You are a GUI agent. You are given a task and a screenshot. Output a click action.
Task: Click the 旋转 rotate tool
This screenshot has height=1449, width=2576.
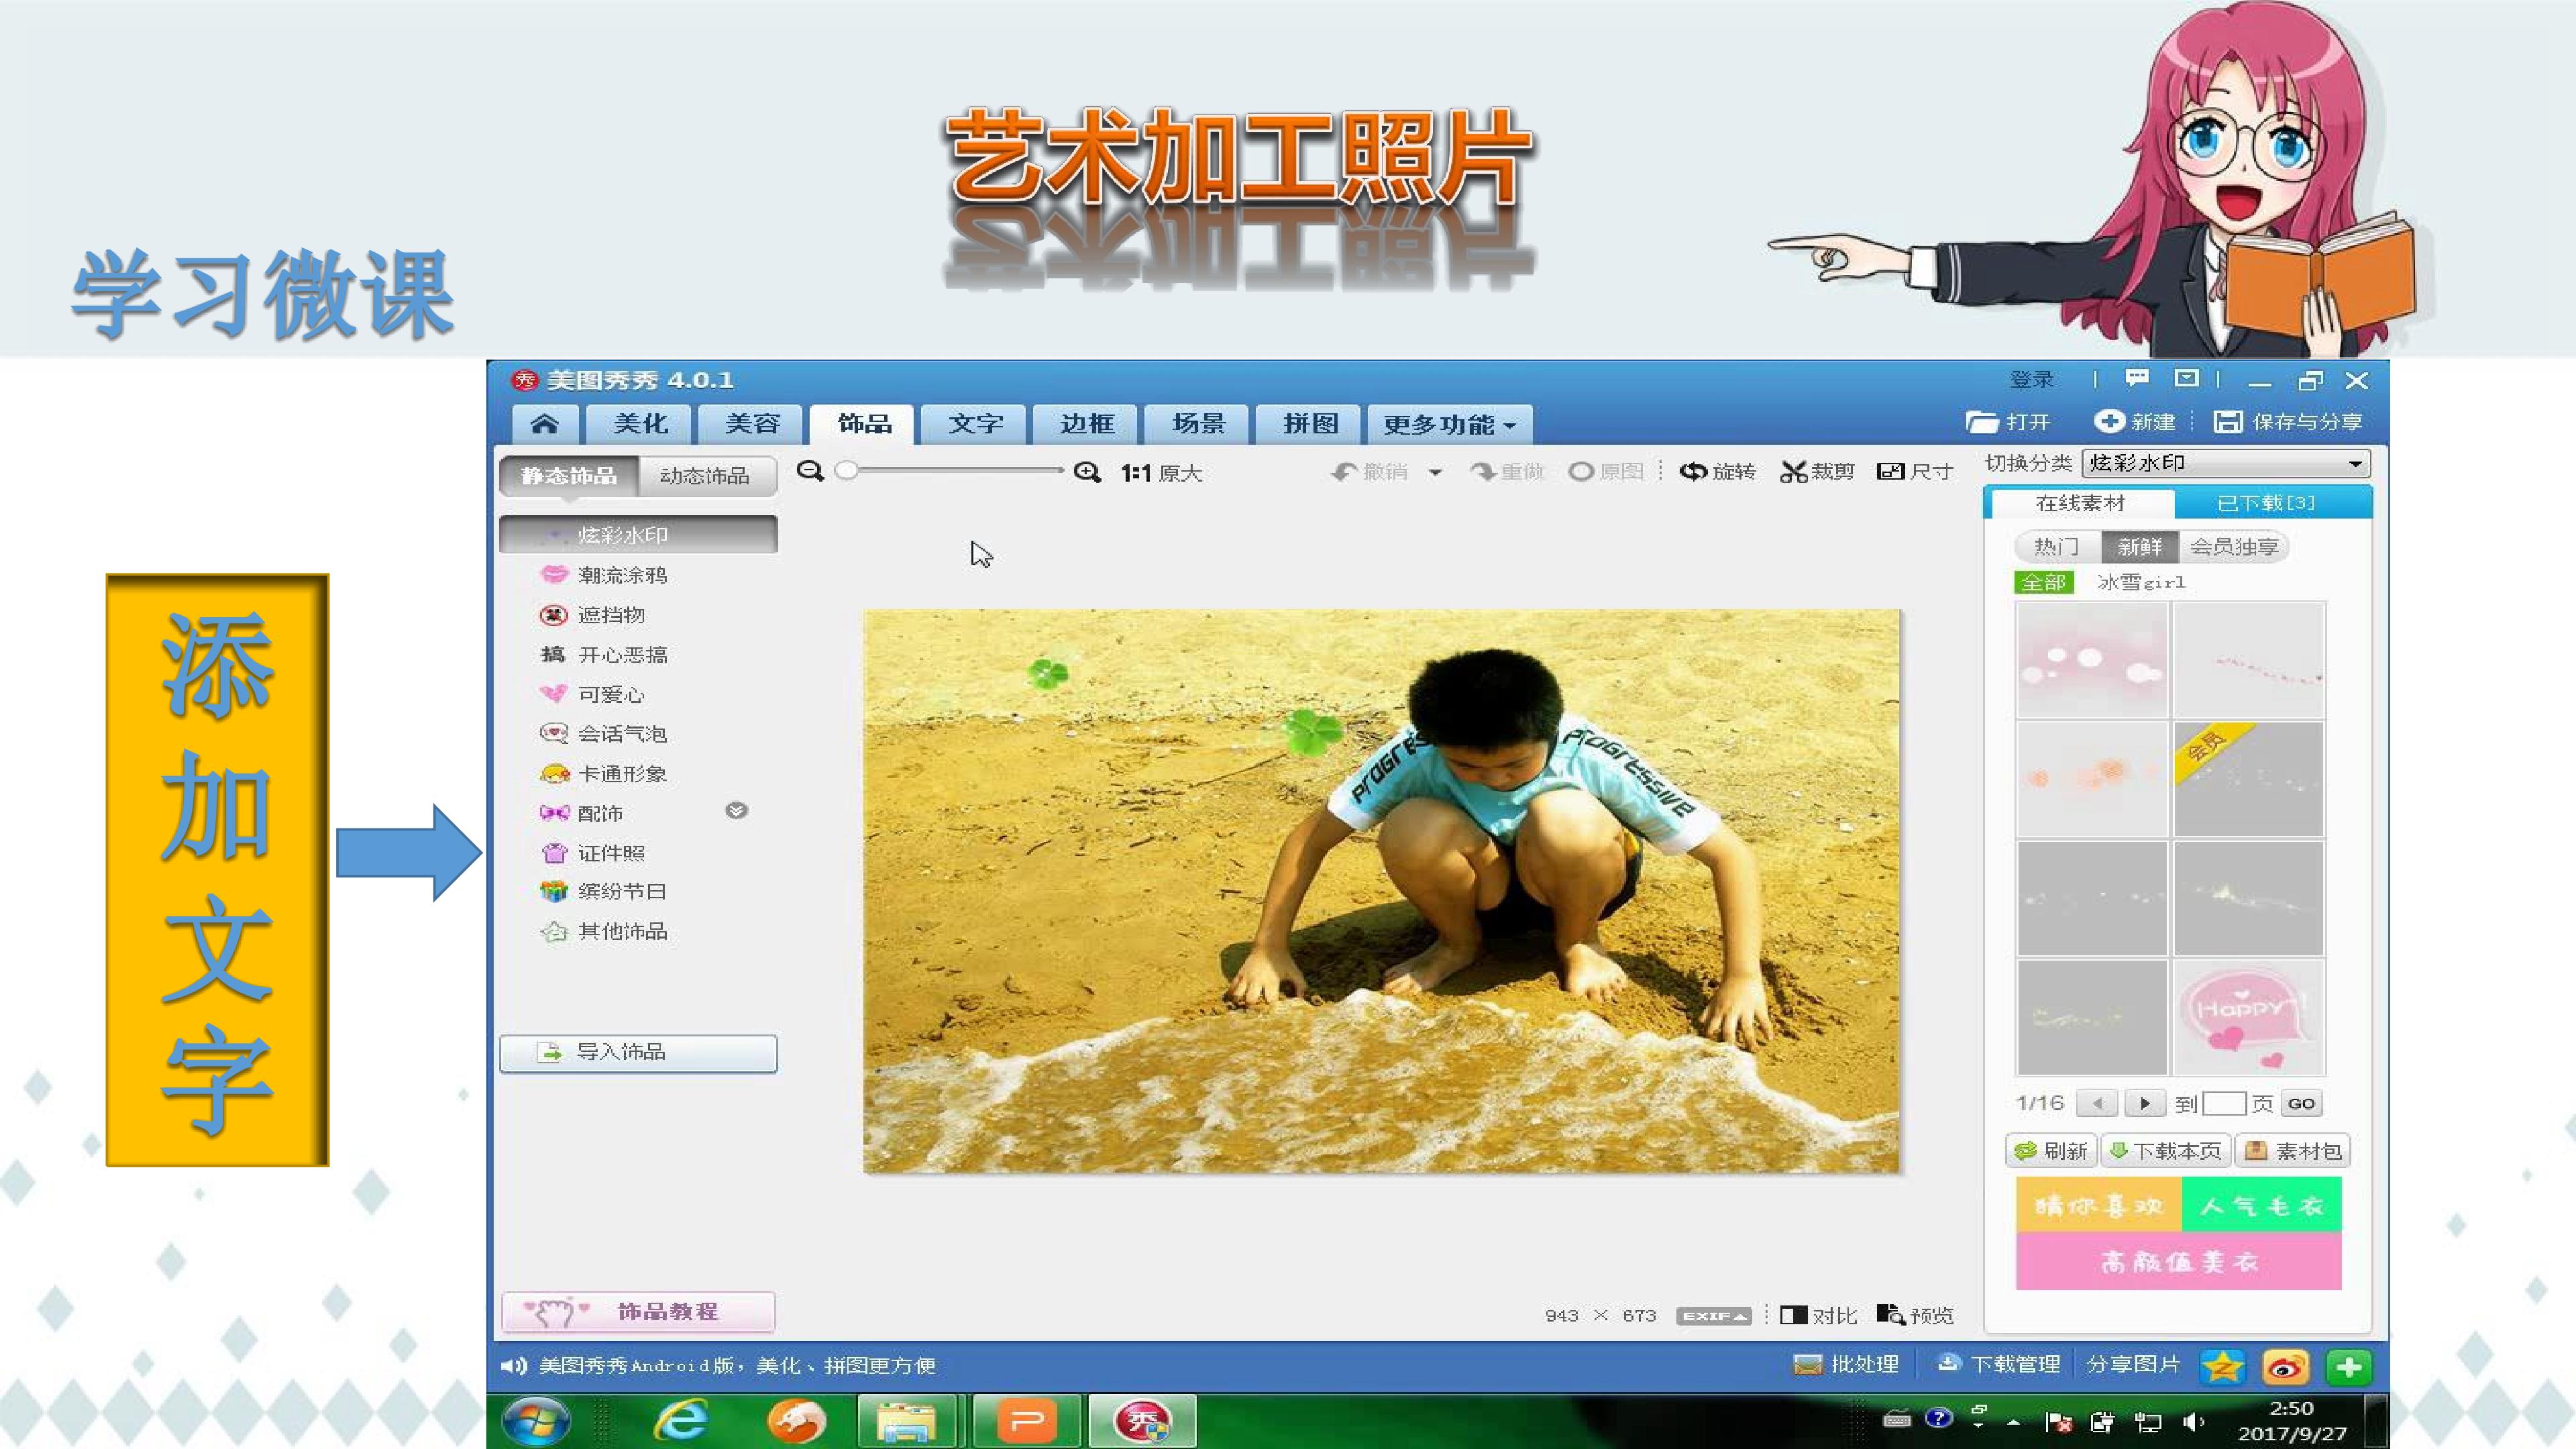tap(1717, 472)
